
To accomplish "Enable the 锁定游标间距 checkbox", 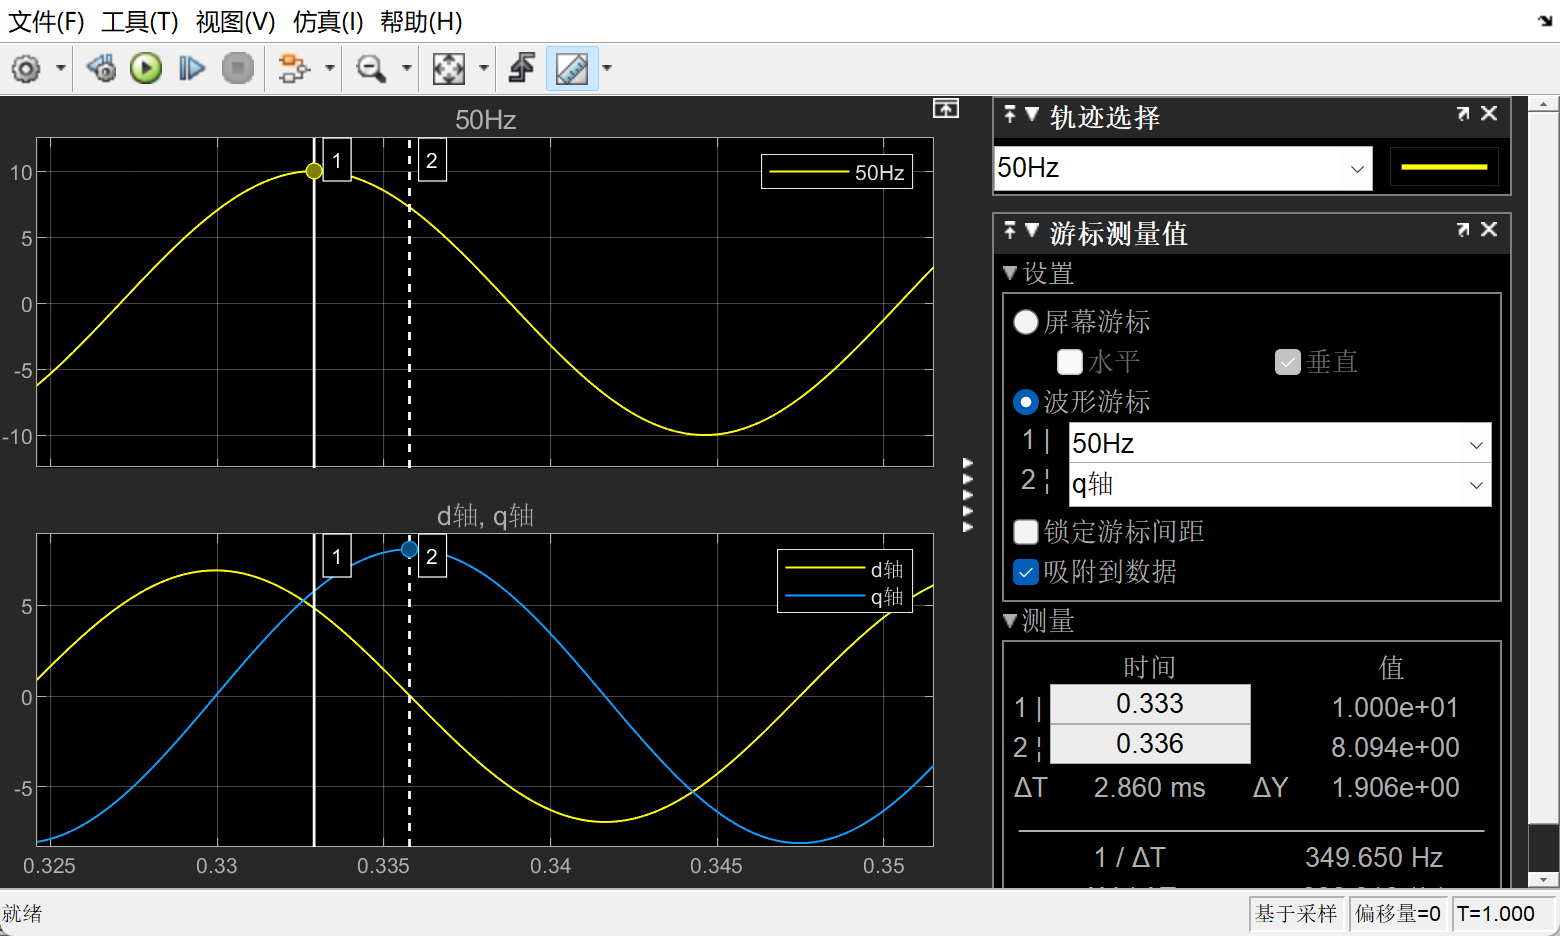I will pos(1025,532).
